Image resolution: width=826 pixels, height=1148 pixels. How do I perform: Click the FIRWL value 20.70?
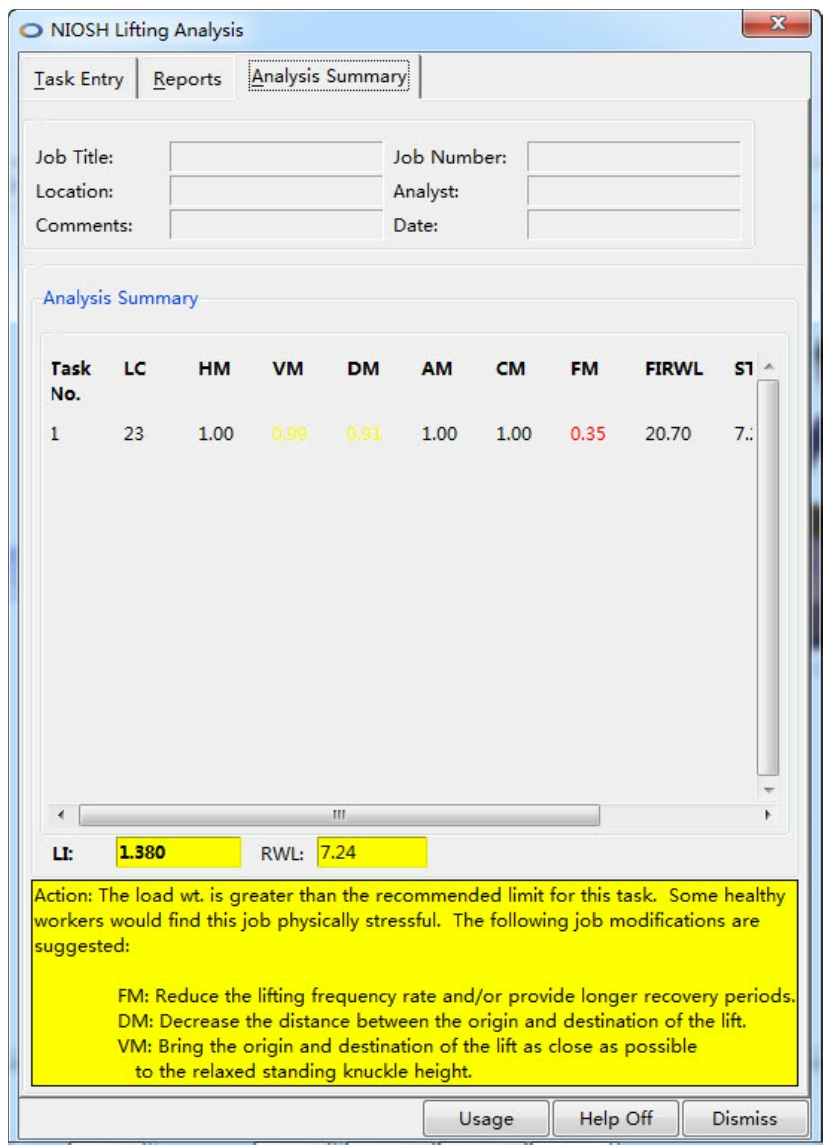coord(668,433)
